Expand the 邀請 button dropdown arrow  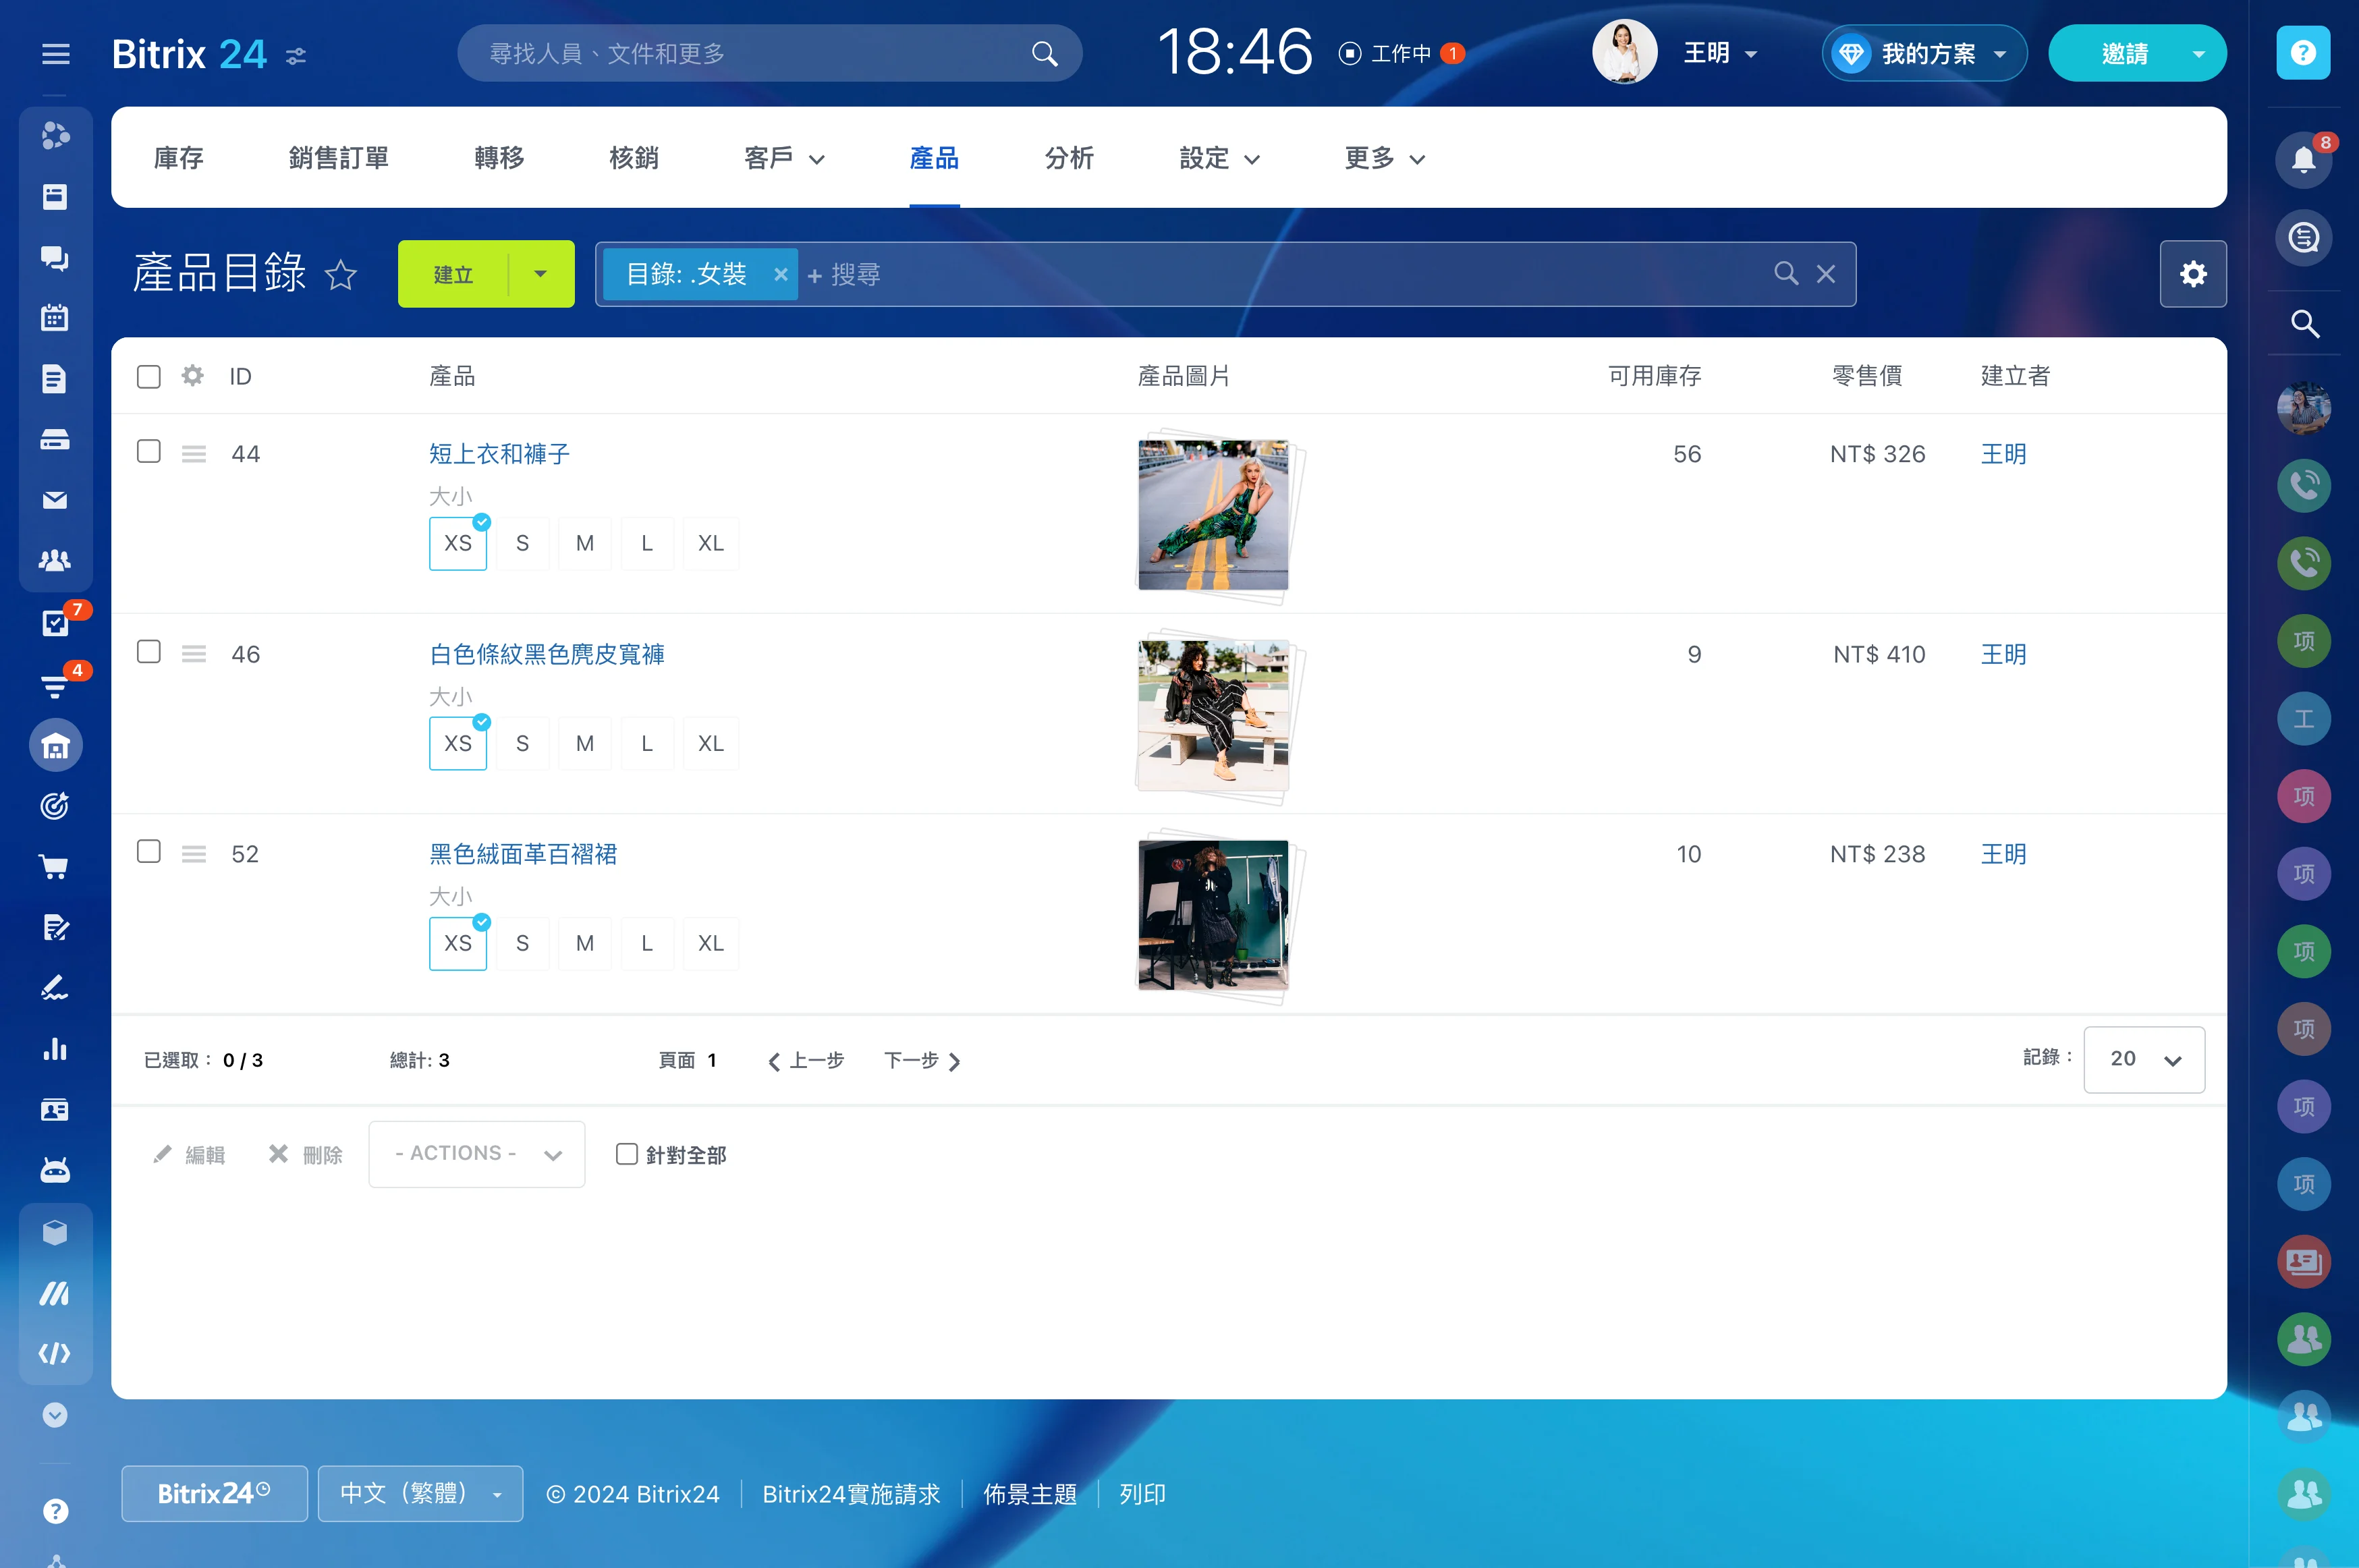pyautogui.click(x=2199, y=54)
